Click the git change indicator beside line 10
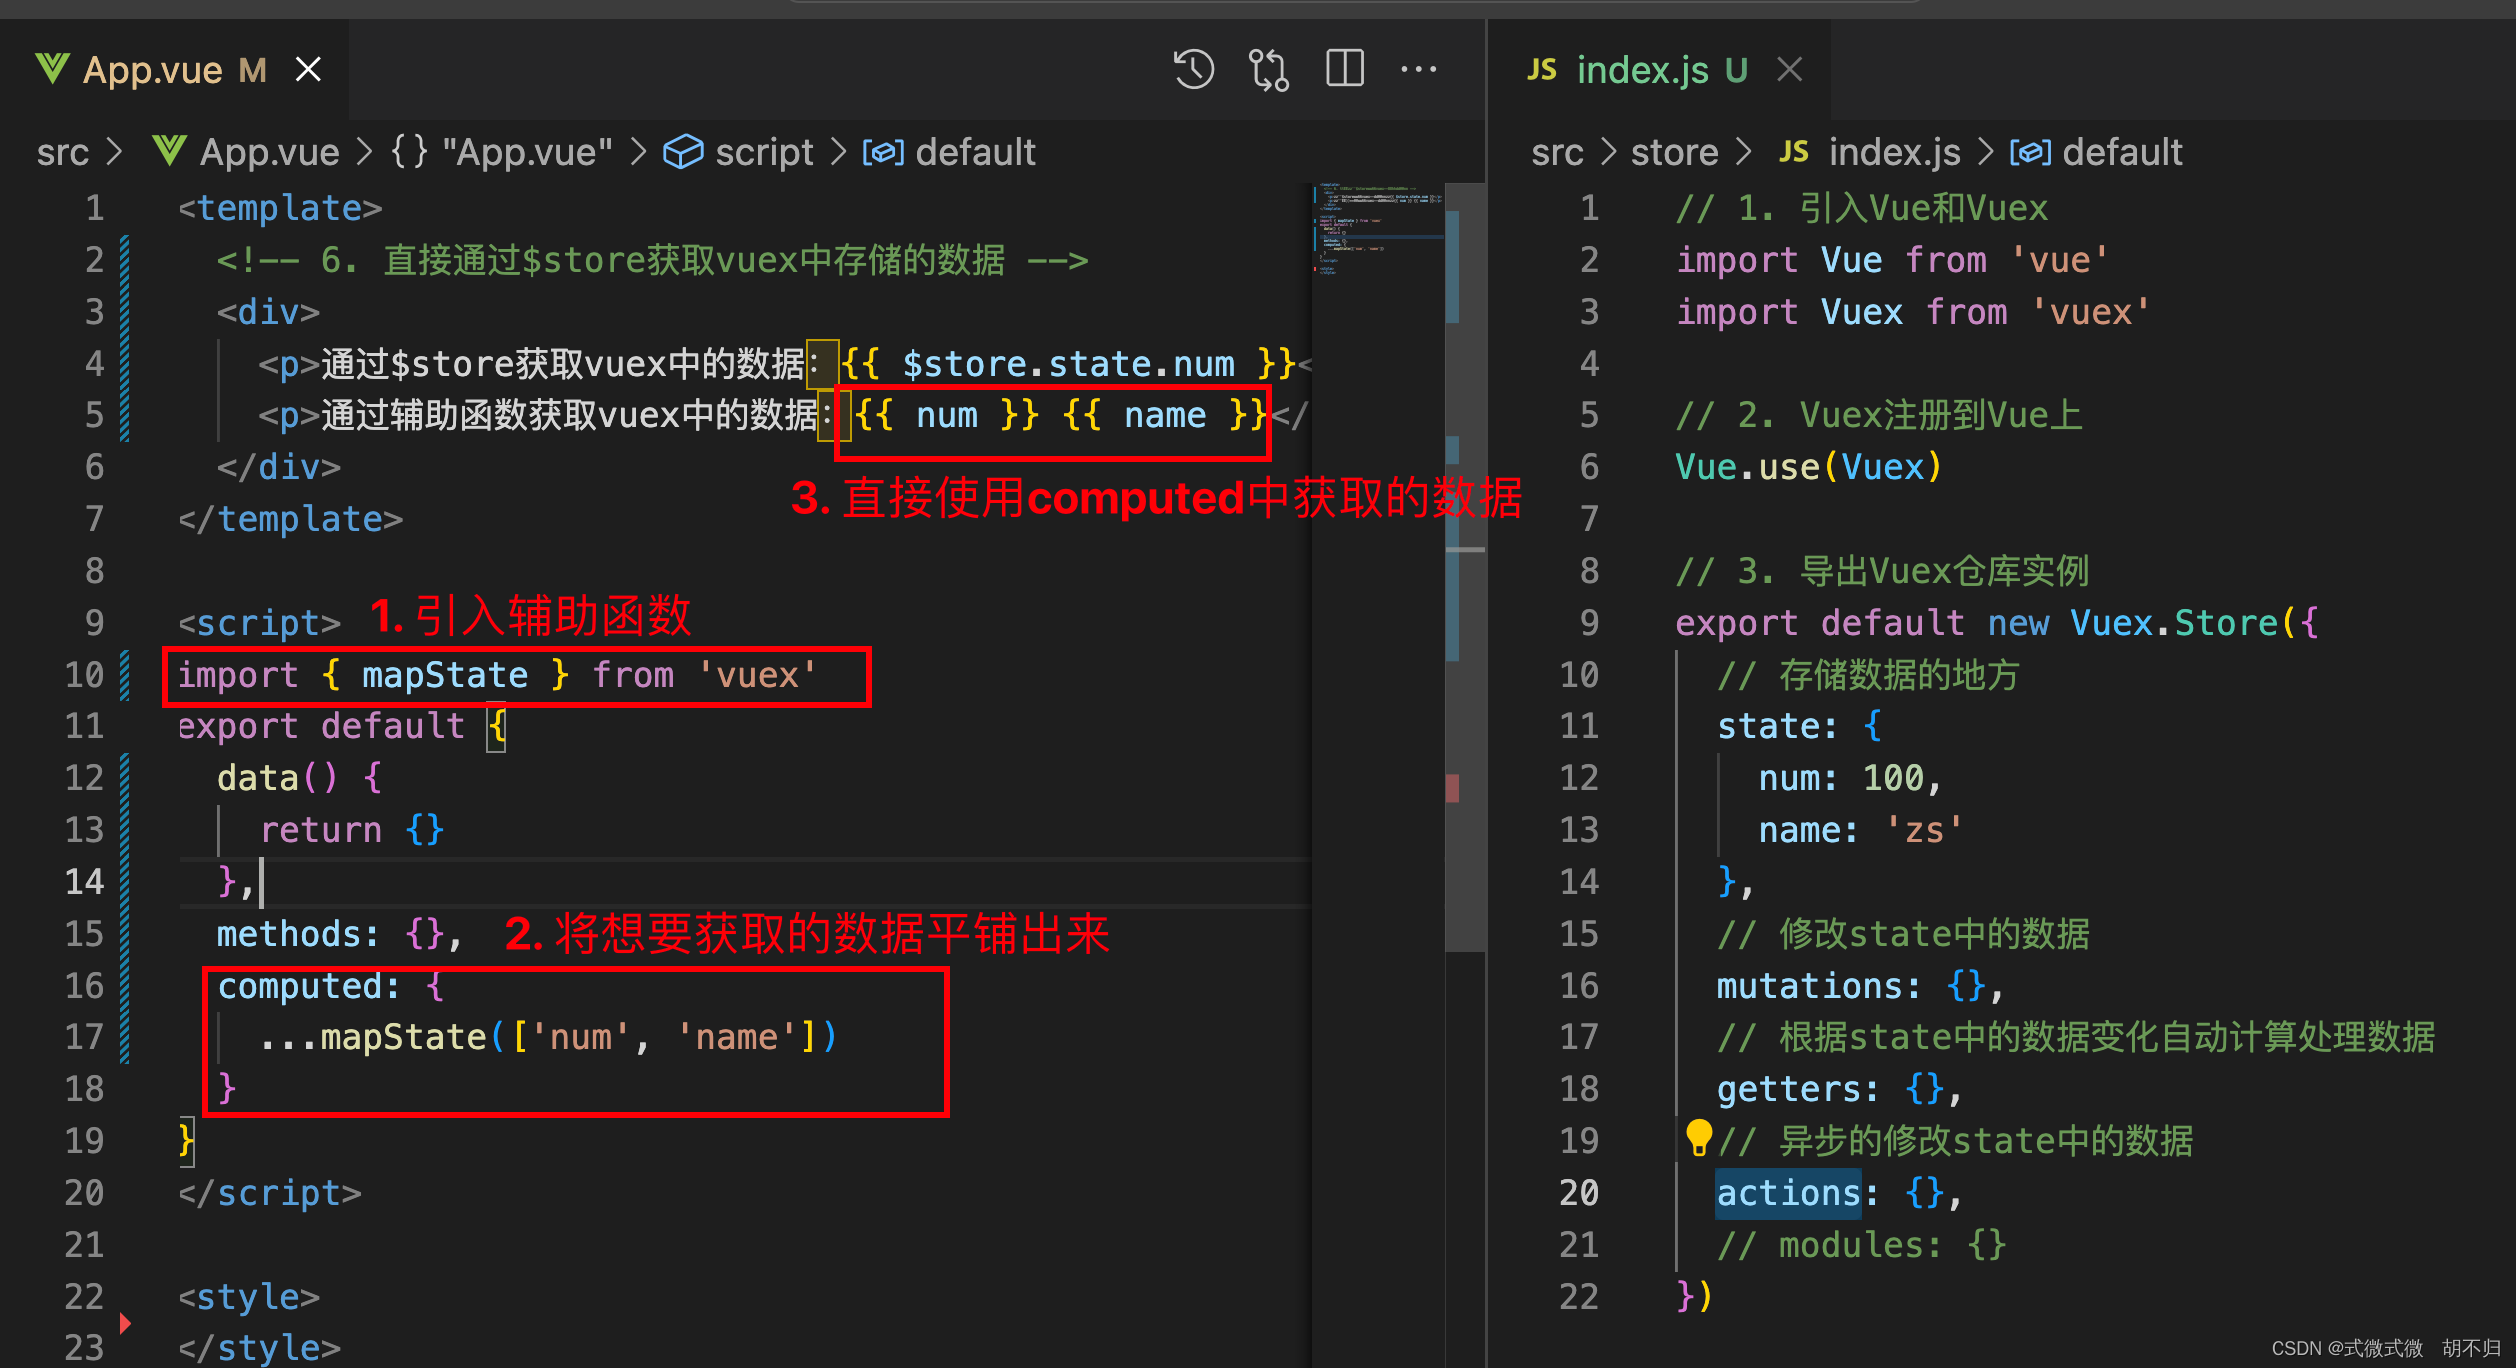The width and height of the screenshot is (2516, 1368). 125,674
